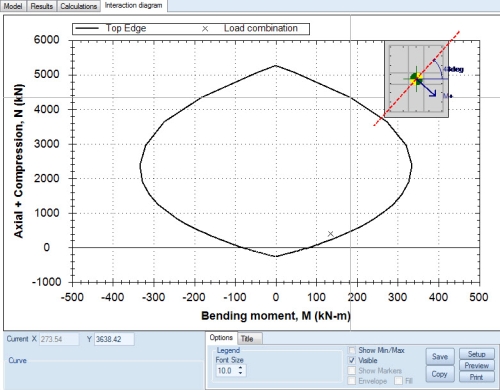This screenshot has height=390, width=500.
Task: Click the Current Y value field
Action: (114, 339)
